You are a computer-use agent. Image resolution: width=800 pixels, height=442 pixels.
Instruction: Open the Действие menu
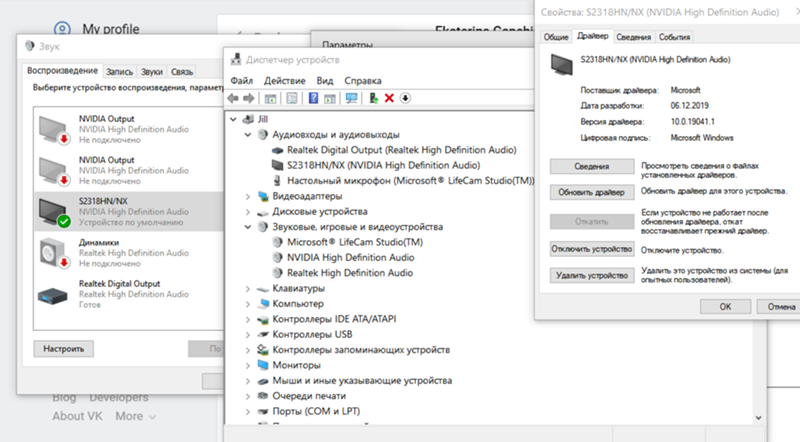[x=285, y=81]
